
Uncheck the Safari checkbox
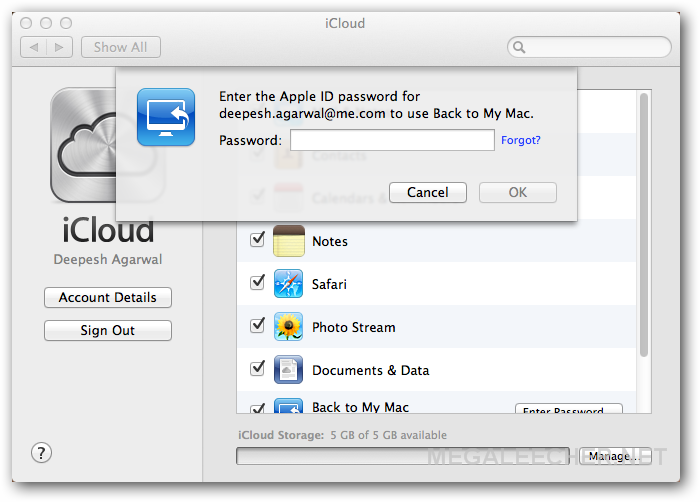[x=258, y=282]
